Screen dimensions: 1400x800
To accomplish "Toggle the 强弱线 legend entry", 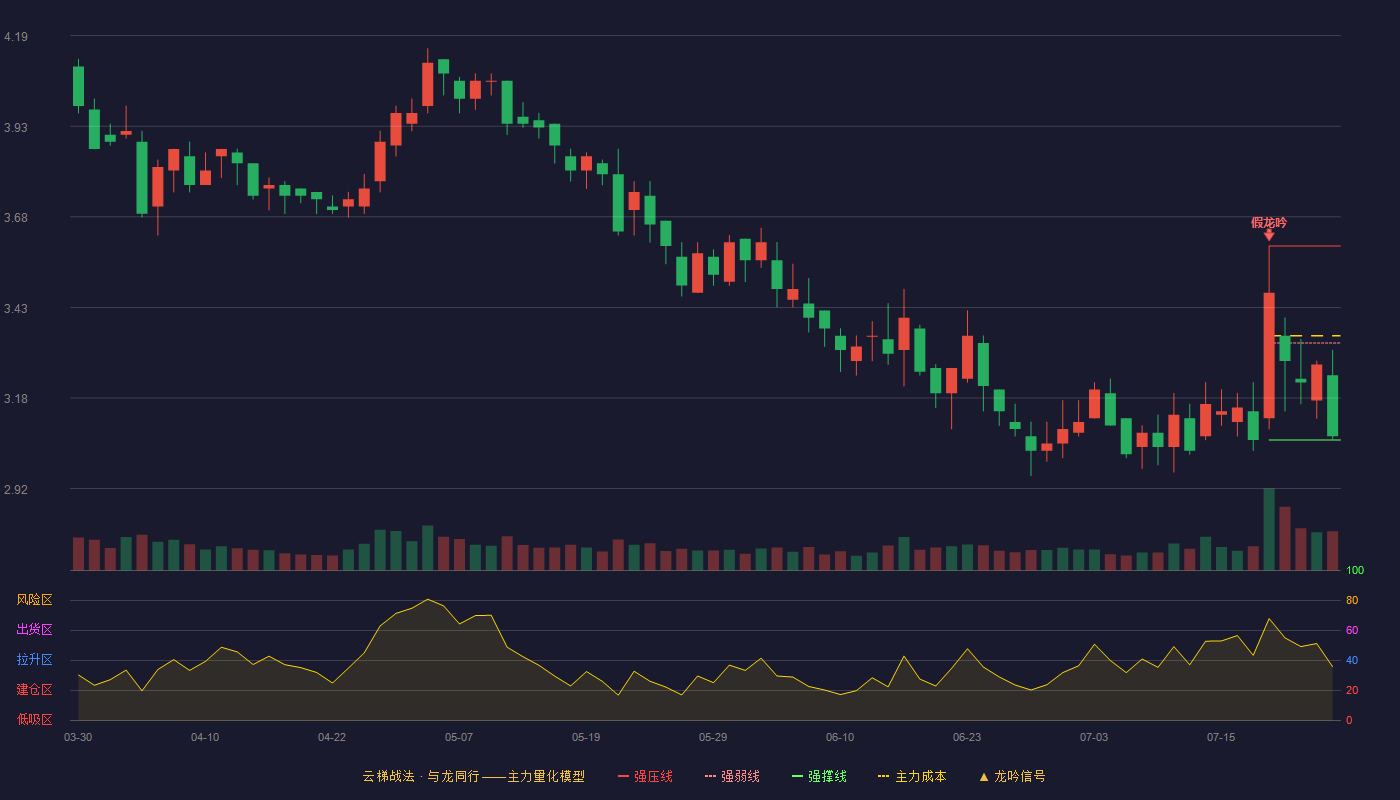I will pyautogui.click(x=732, y=776).
